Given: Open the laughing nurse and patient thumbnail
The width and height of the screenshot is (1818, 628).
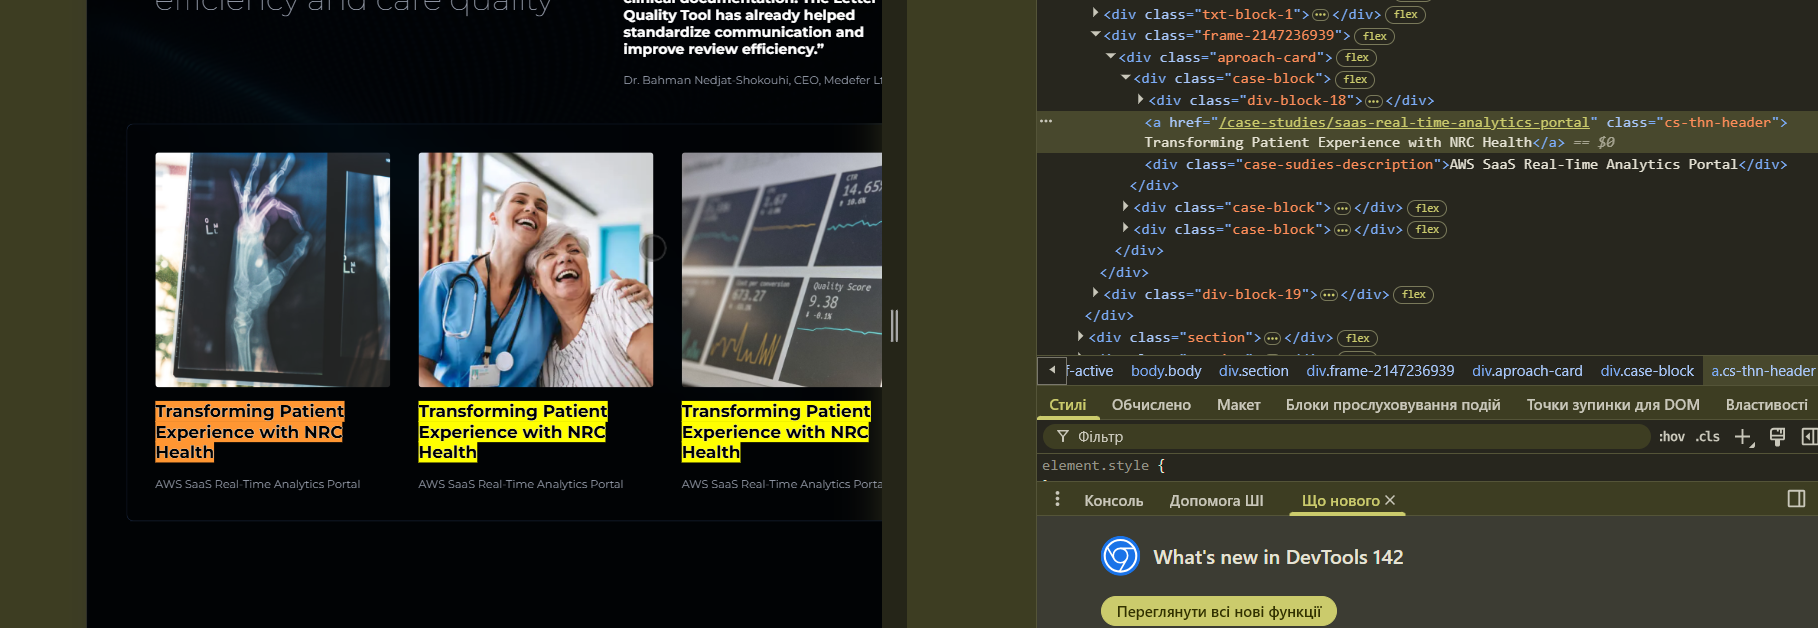Looking at the screenshot, I should pos(535,269).
